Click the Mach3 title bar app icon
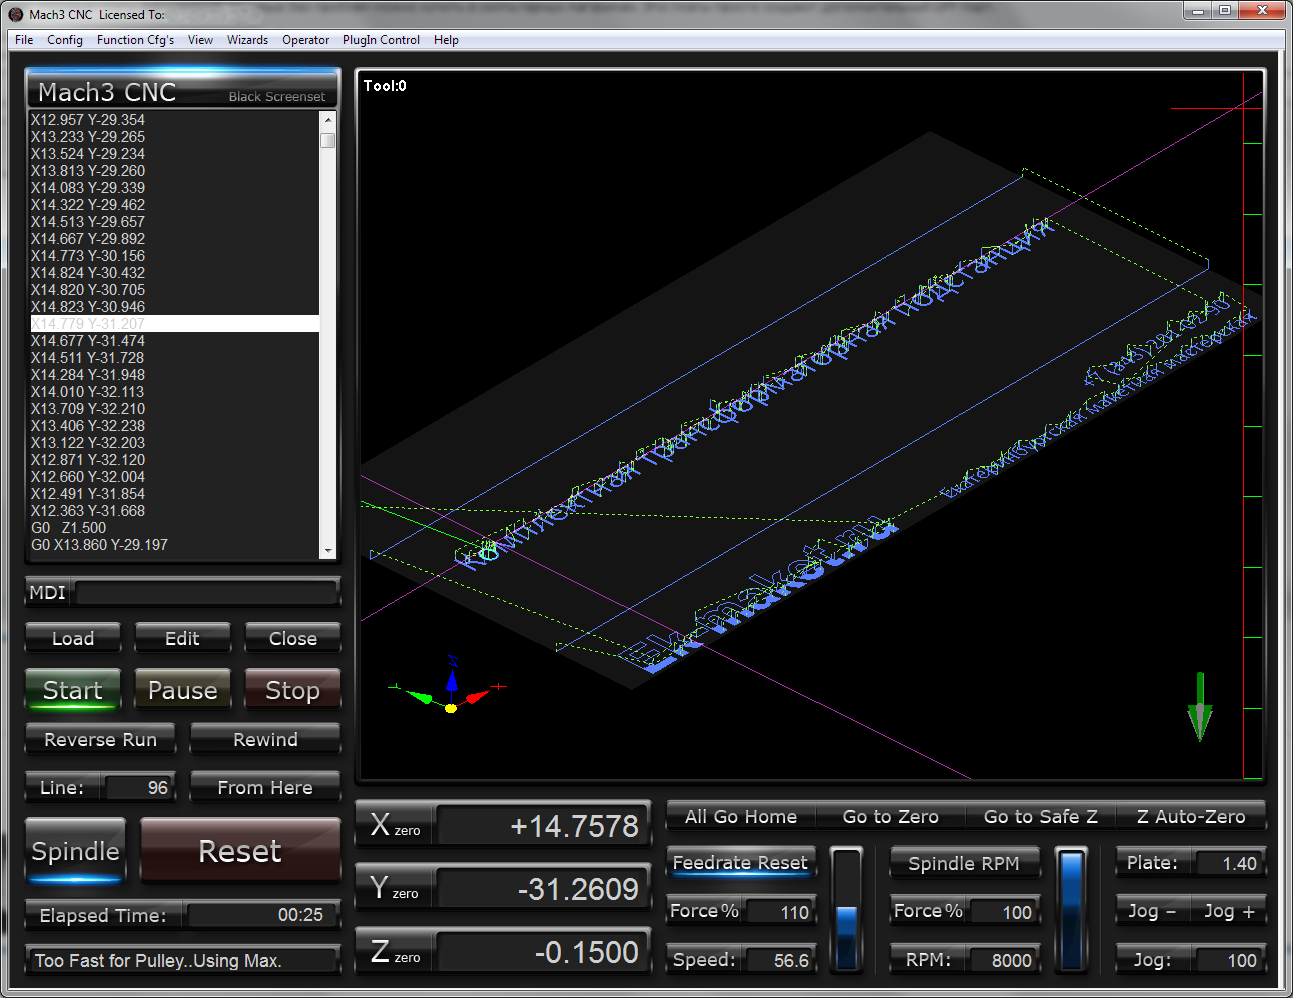1293x998 pixels. [x=16, y=14]
